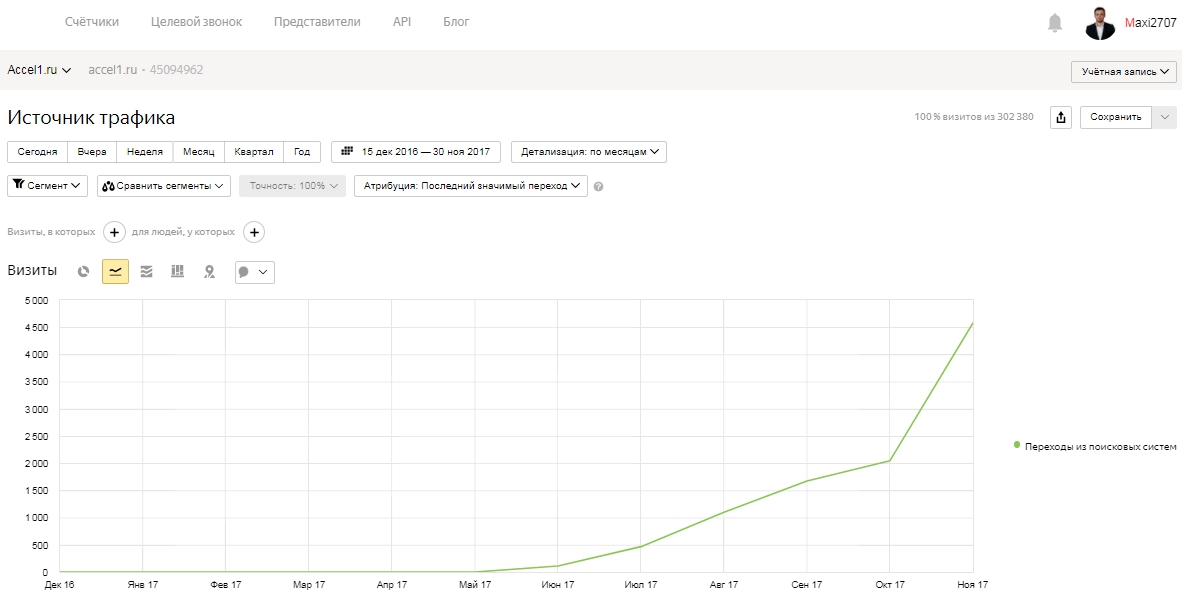Open the map chart view
The image size is (1182, 605).
coord(210,271)
